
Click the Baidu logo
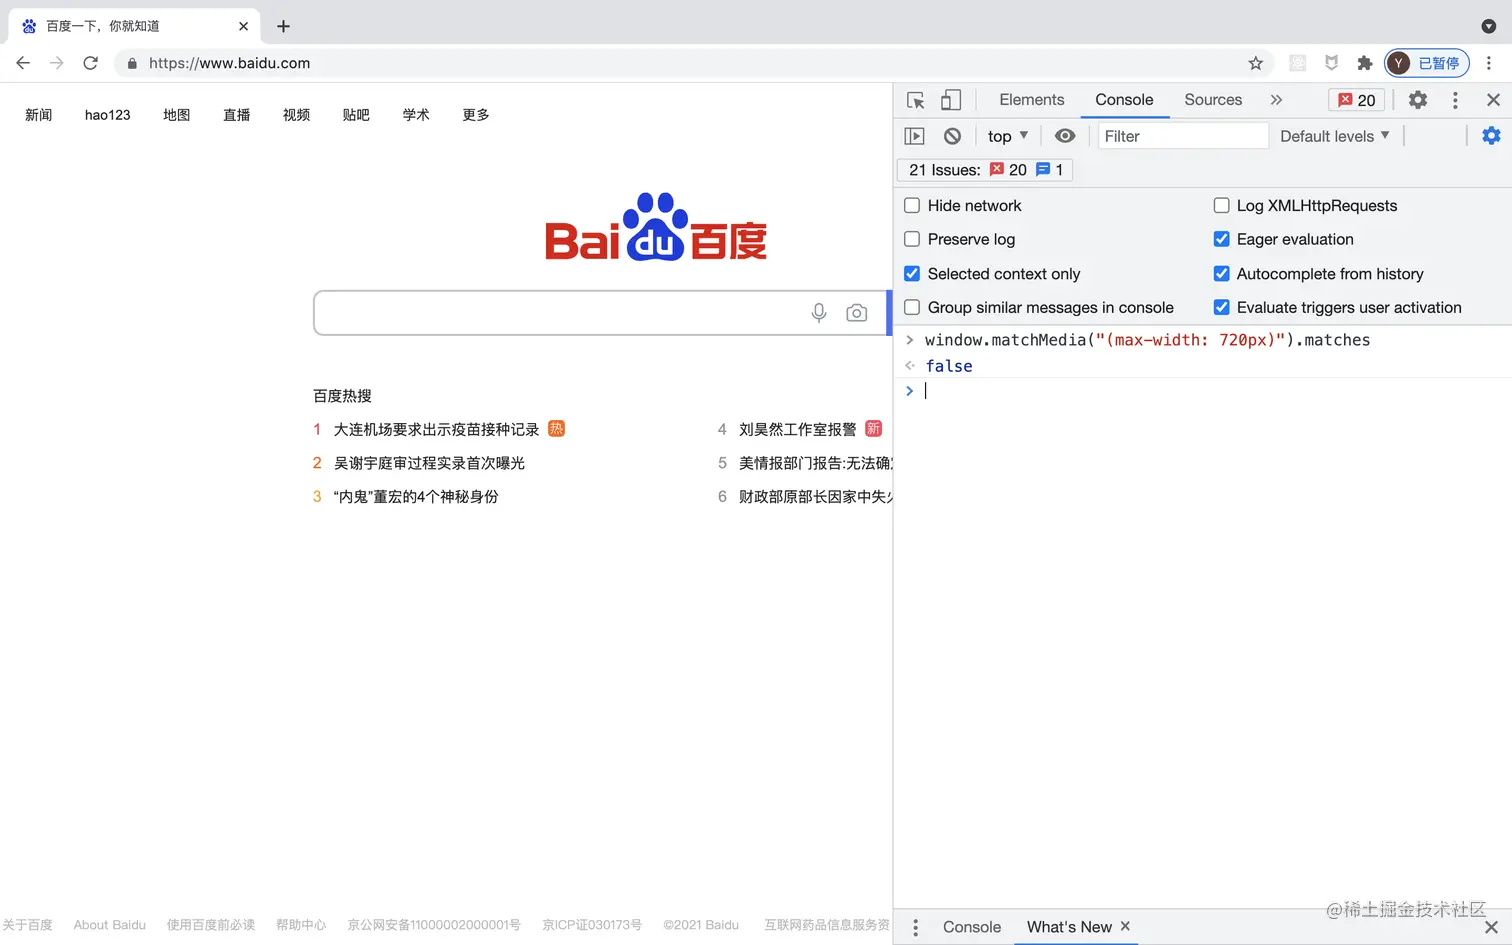656,227
